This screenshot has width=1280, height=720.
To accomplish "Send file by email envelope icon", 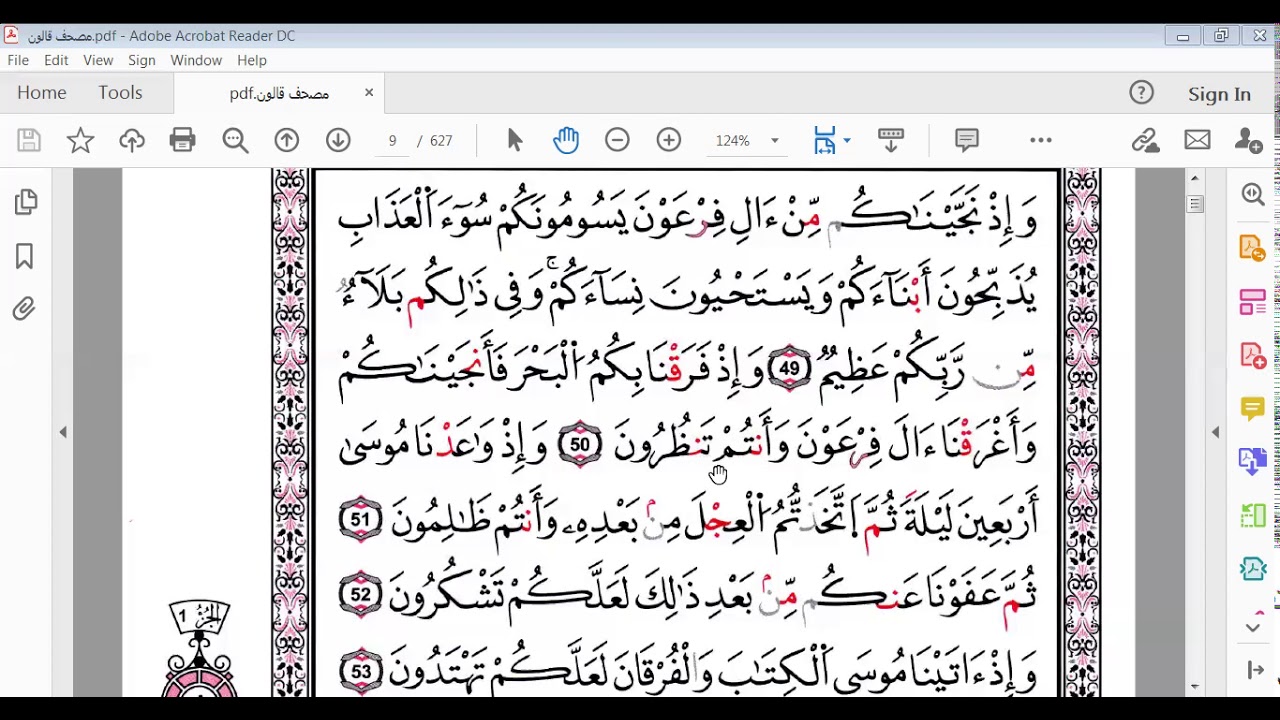I will pos(1197,141).
